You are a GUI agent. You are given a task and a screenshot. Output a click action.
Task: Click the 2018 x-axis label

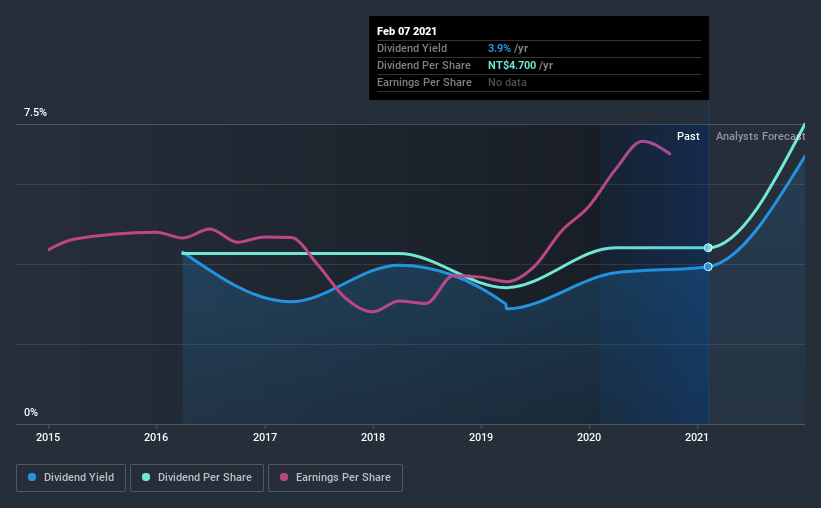coord(373,437)
